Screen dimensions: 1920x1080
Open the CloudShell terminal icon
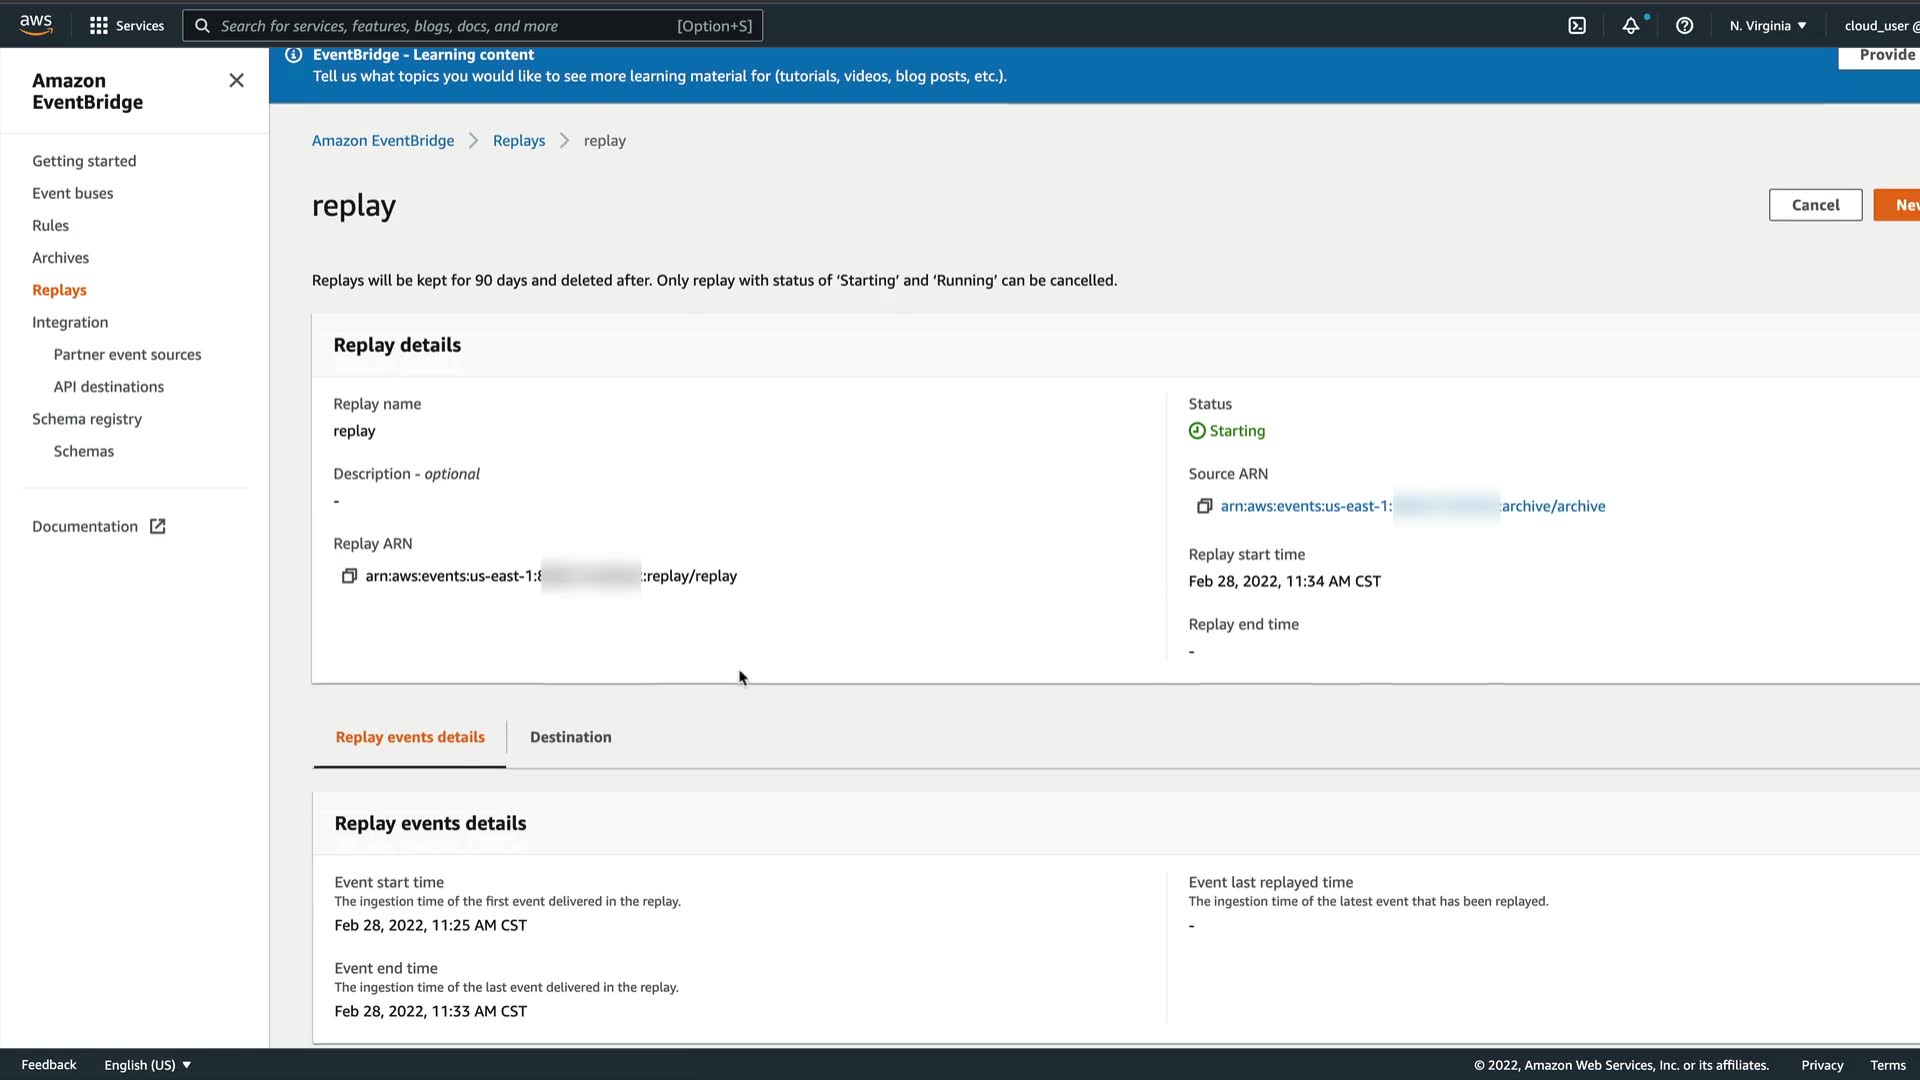tap(1577, 26)
